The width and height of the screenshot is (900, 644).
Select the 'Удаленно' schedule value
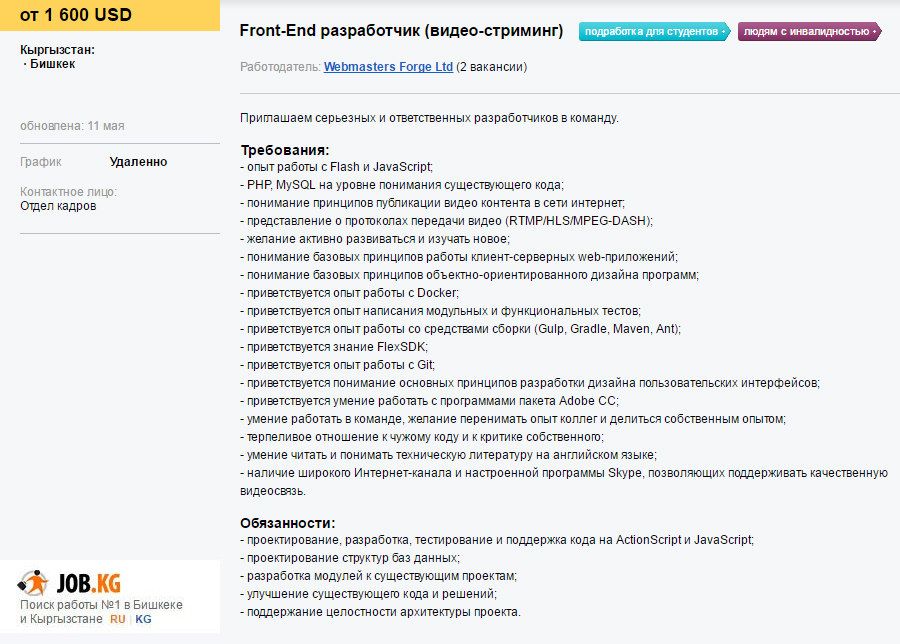point(138,162)
